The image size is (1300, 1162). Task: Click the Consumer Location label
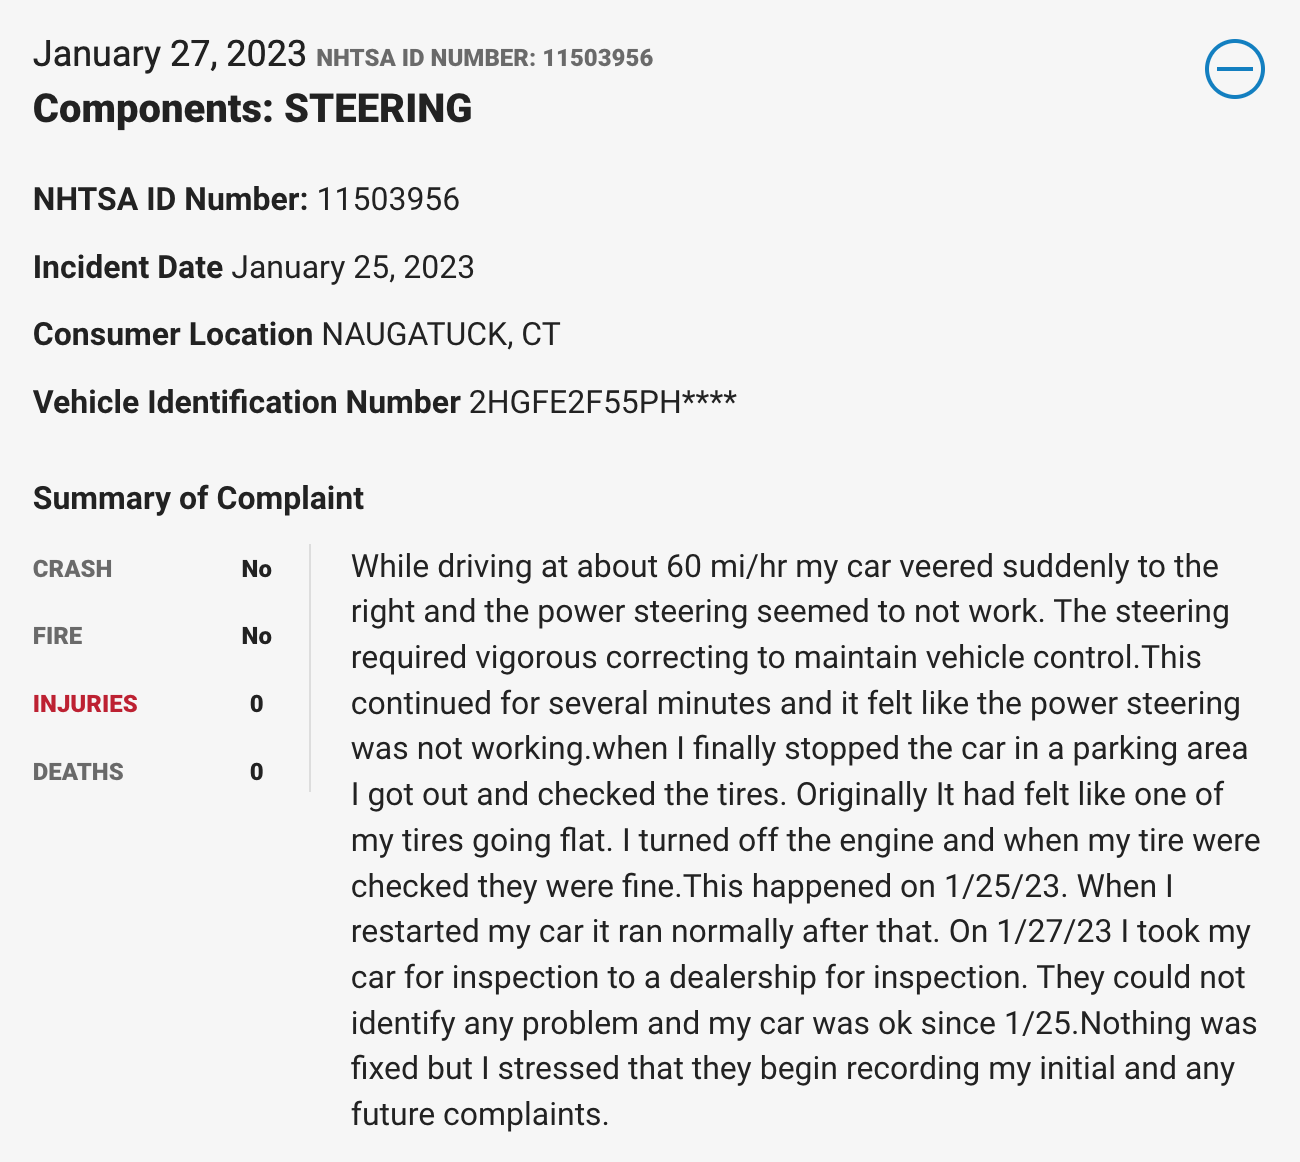click(x=172, y=334)
